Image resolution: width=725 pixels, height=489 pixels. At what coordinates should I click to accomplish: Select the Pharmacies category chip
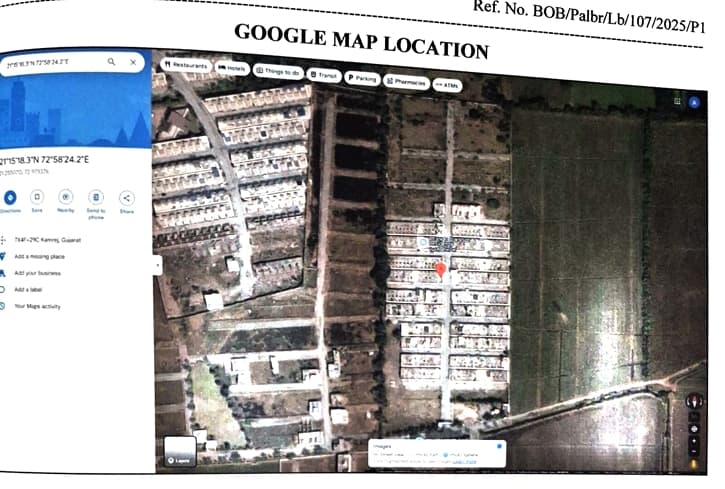[406, 82]
